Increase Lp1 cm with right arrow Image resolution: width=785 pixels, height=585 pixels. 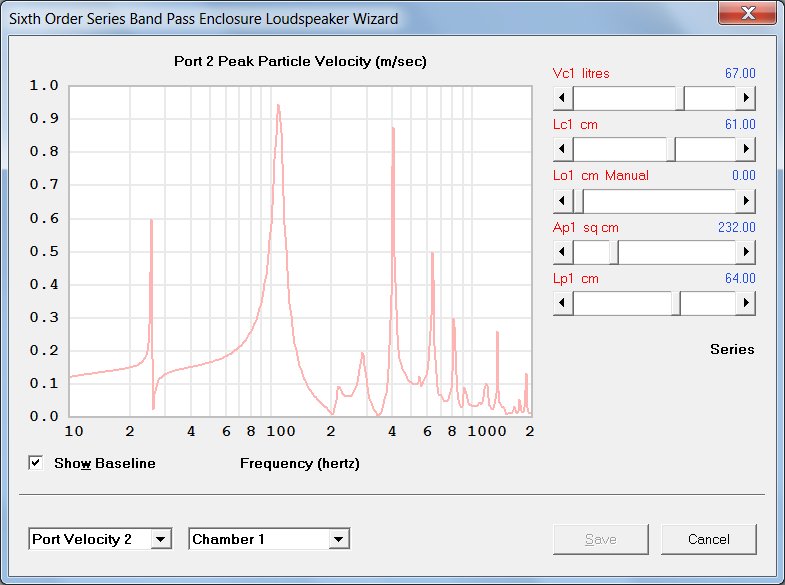[745, 303]
